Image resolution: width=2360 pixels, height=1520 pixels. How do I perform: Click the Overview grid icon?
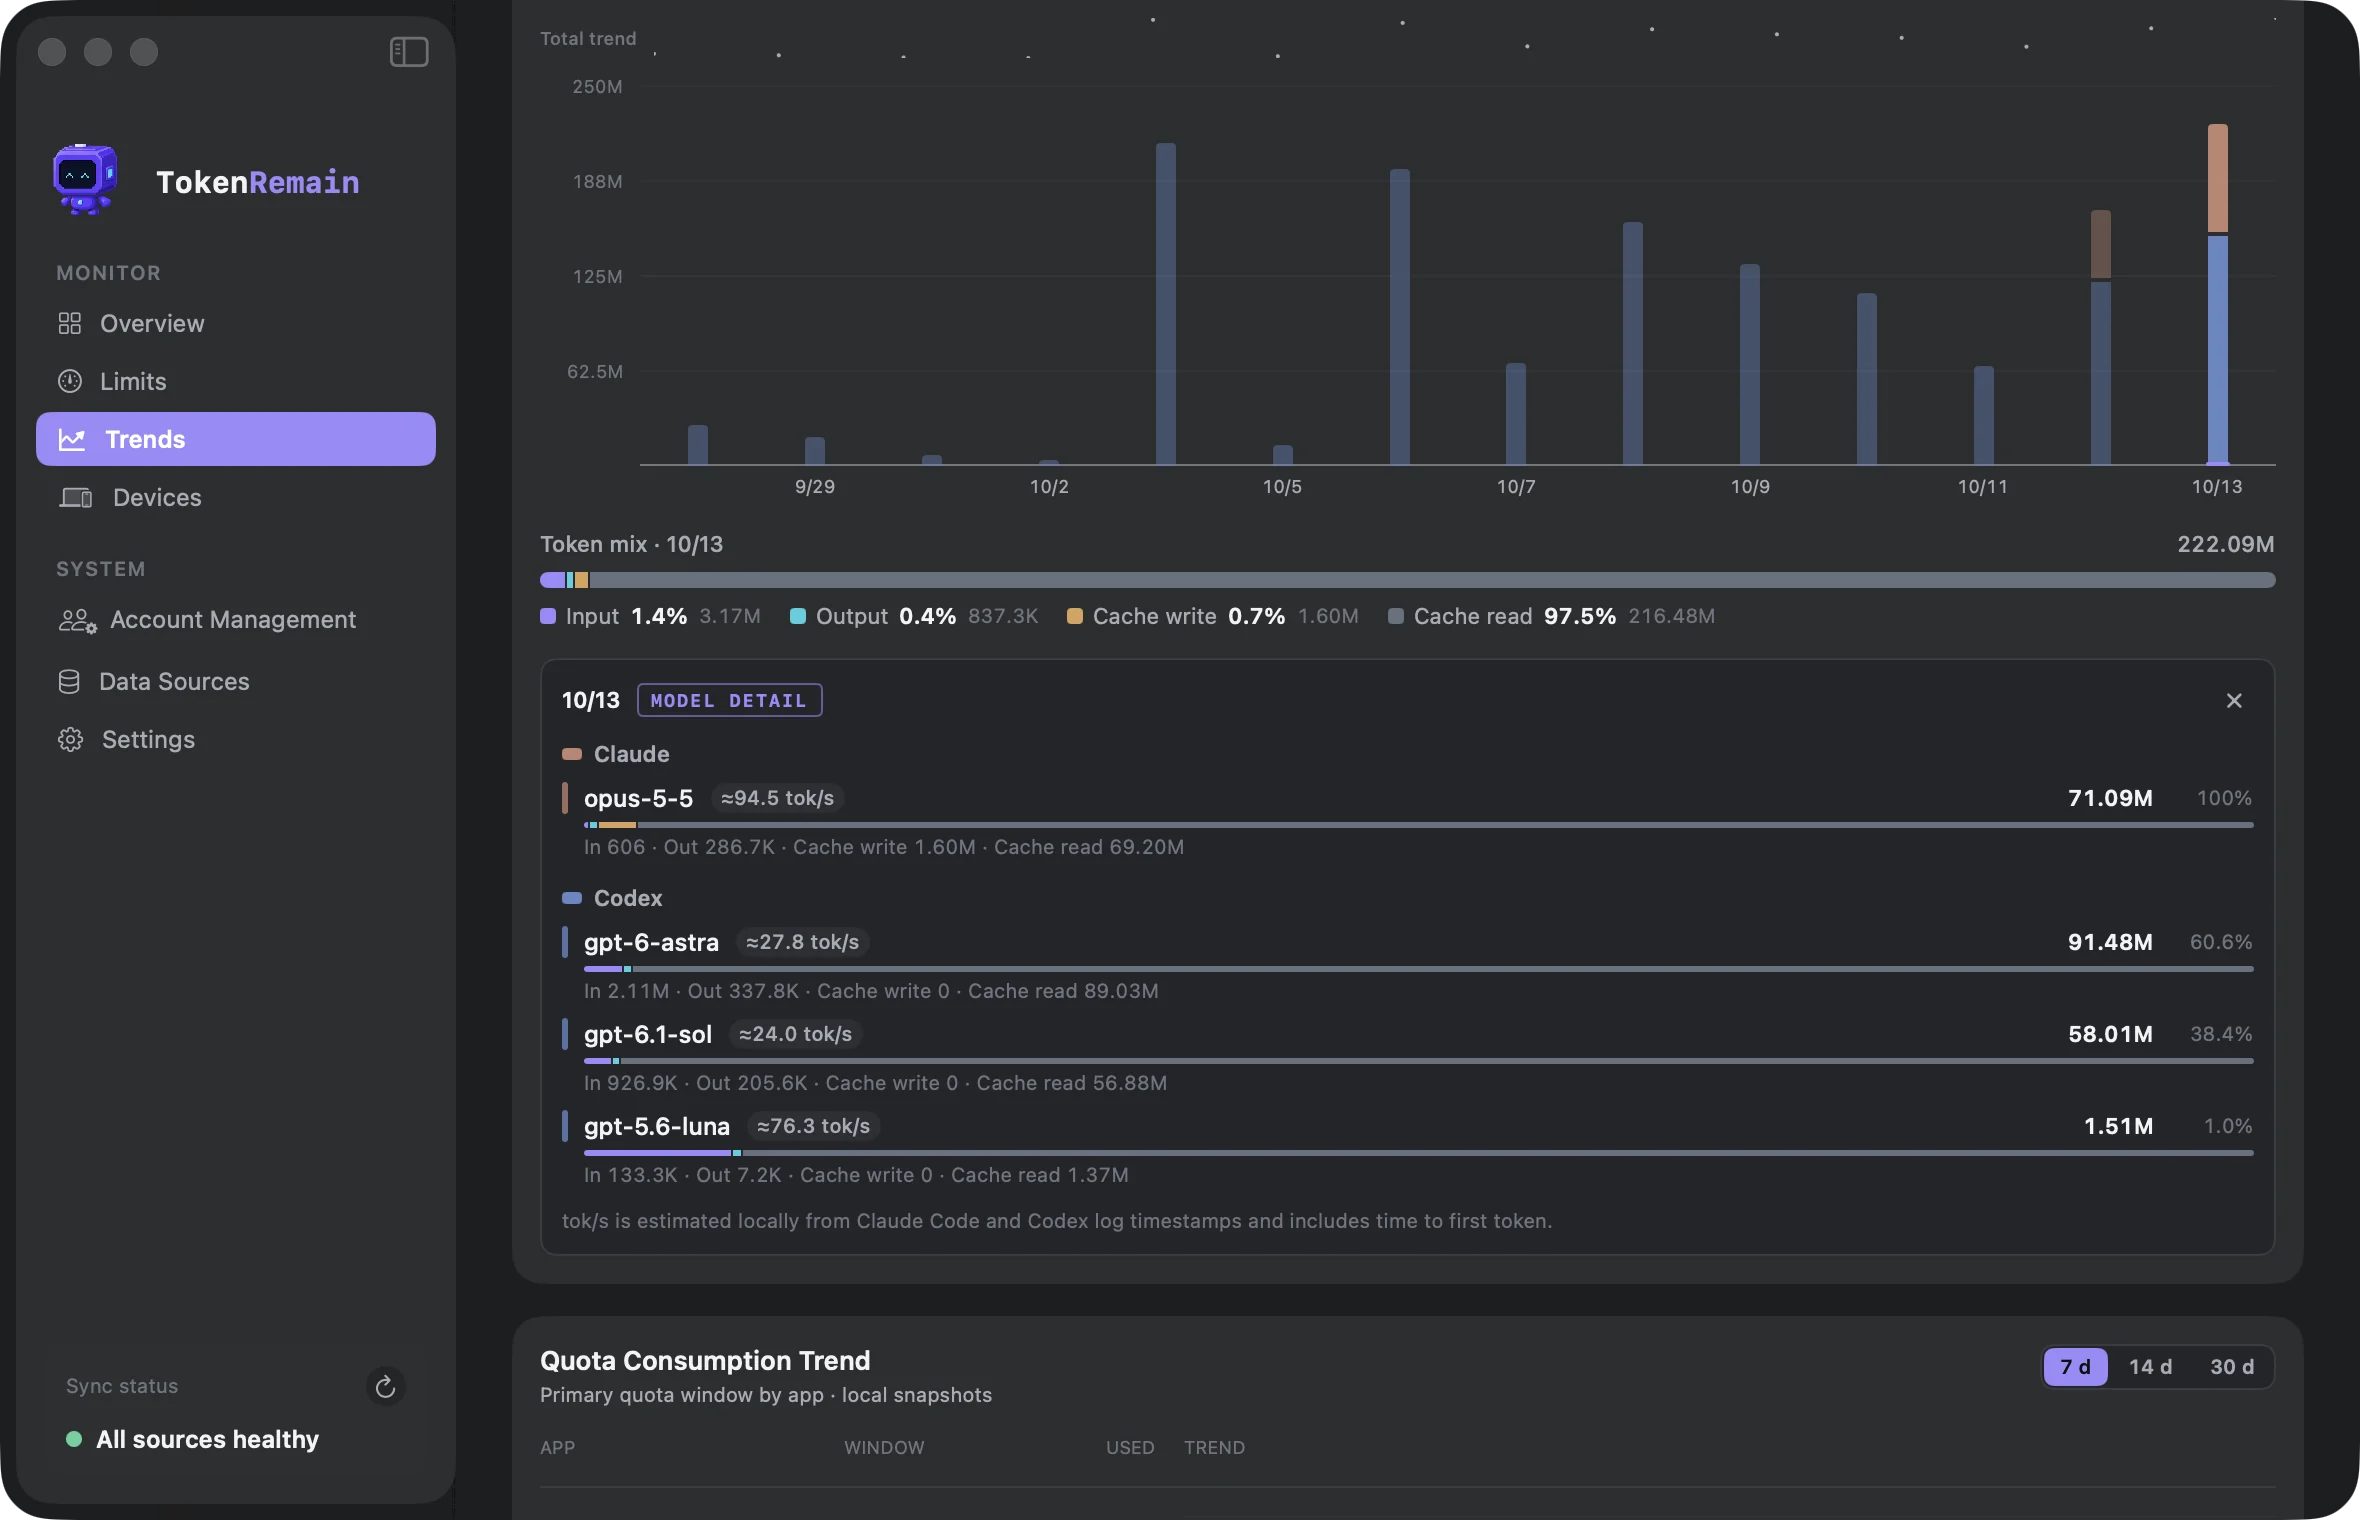coord(69,323)
